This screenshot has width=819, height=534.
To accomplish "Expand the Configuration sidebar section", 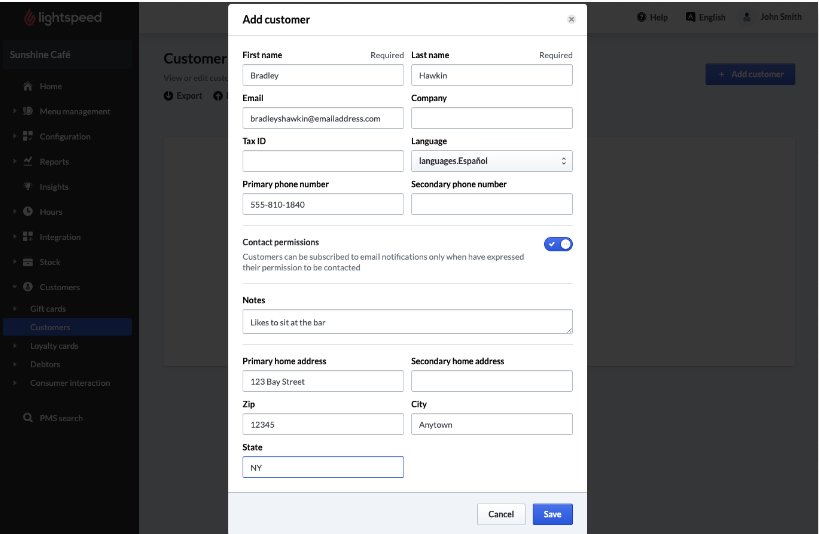I will [x=15, y=136].
